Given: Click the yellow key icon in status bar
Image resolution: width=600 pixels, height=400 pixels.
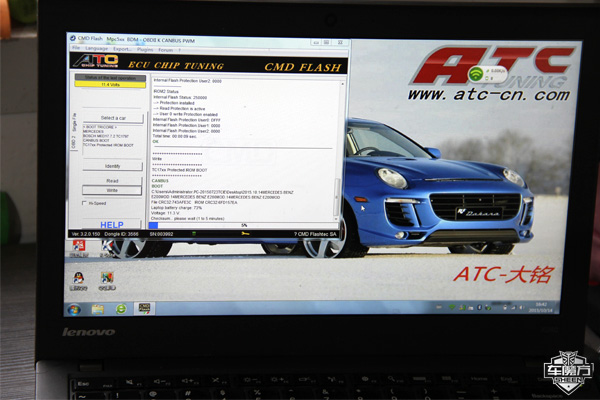Looking at the screenshot, I should (245, 233).
